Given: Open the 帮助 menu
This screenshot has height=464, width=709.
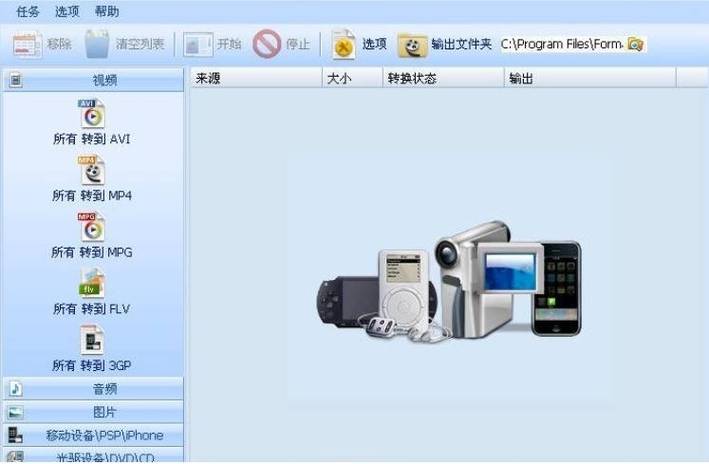Looking at the screenshot, I should [x=107, y=11].
